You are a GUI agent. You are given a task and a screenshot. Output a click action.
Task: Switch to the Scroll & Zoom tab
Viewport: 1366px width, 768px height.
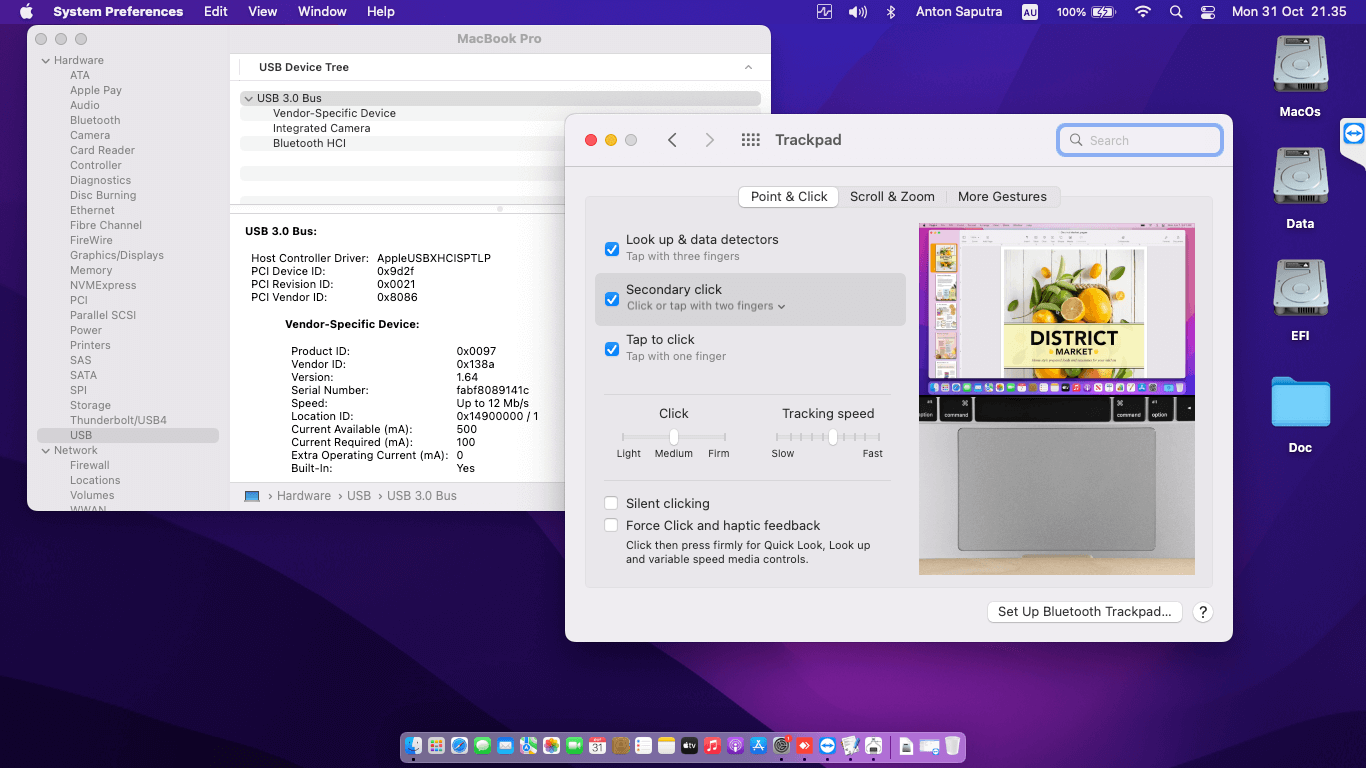892,197
